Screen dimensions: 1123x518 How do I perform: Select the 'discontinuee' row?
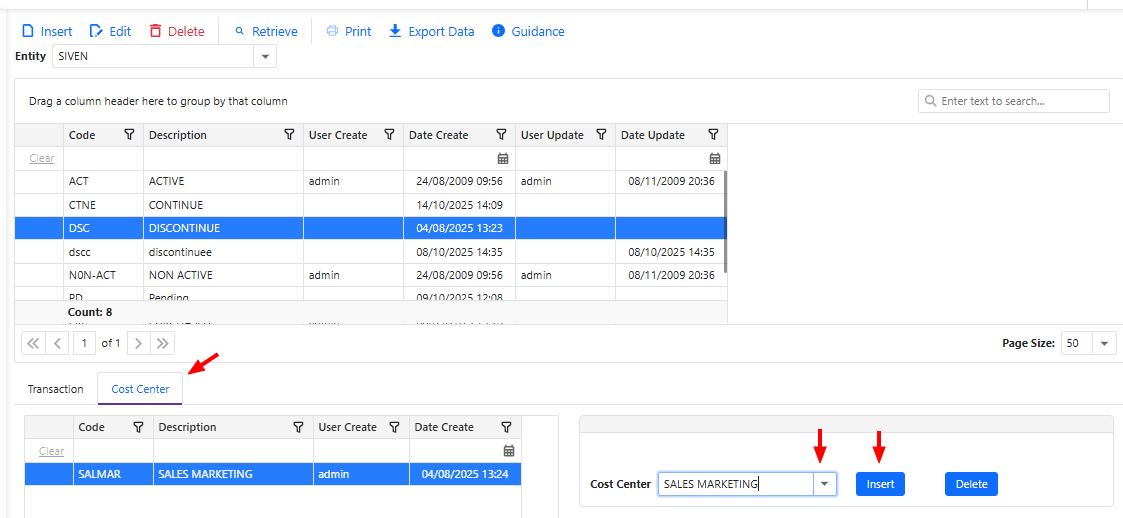[370, 251]
